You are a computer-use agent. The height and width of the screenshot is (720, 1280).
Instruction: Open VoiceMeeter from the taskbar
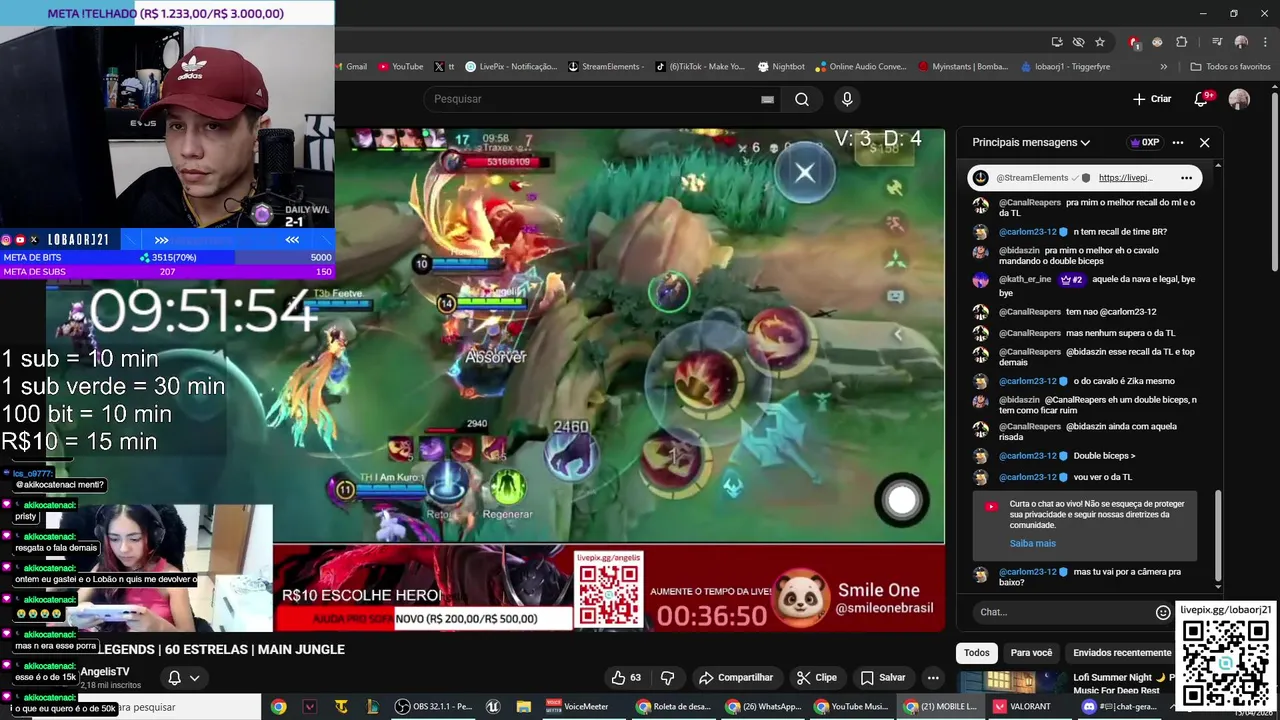577,706
